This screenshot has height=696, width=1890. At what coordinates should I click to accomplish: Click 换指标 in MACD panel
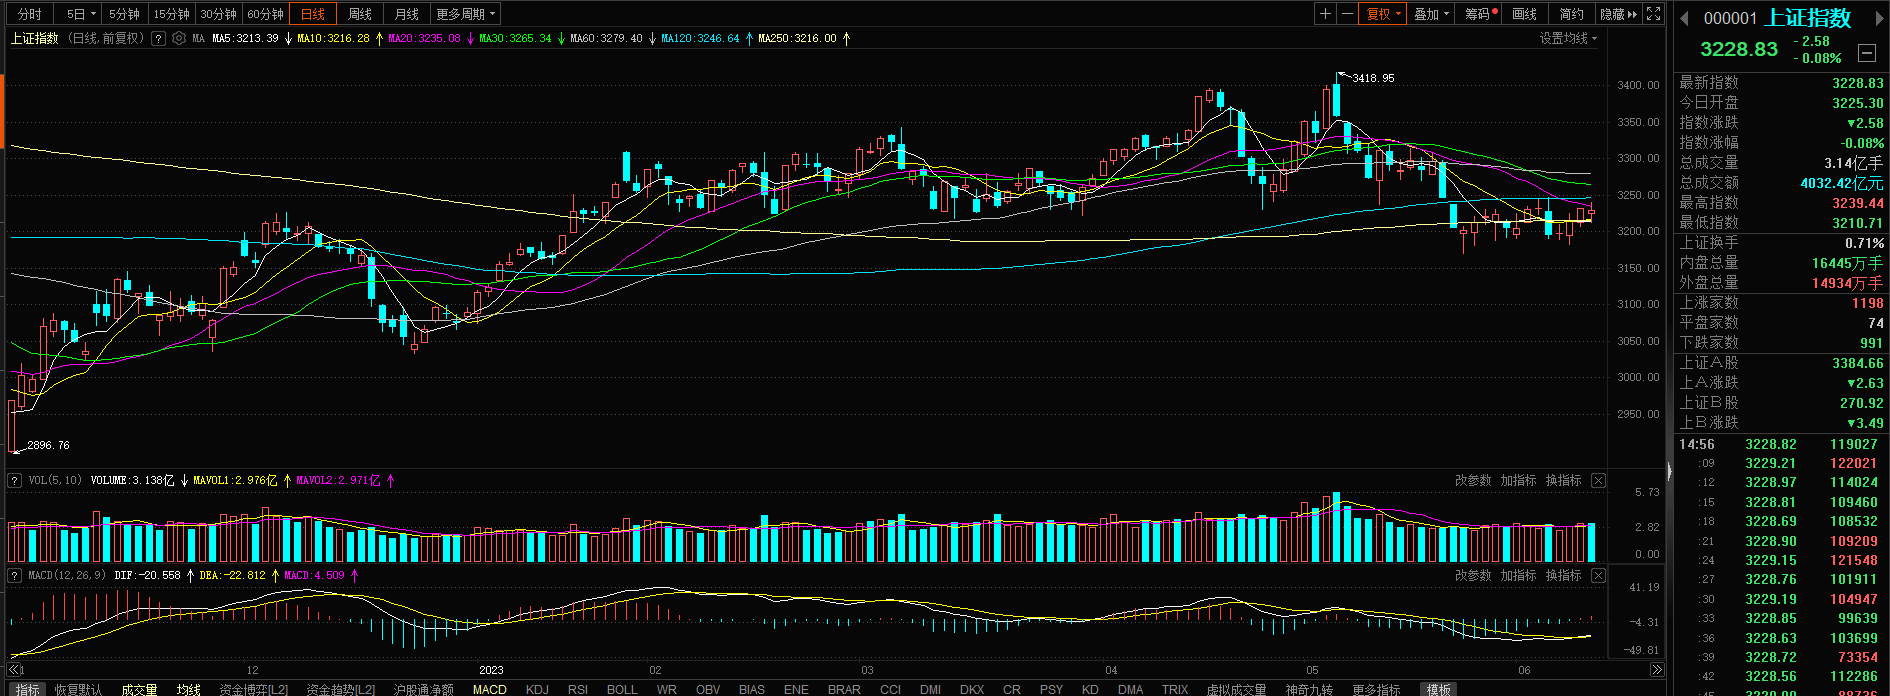[1564, 576]
